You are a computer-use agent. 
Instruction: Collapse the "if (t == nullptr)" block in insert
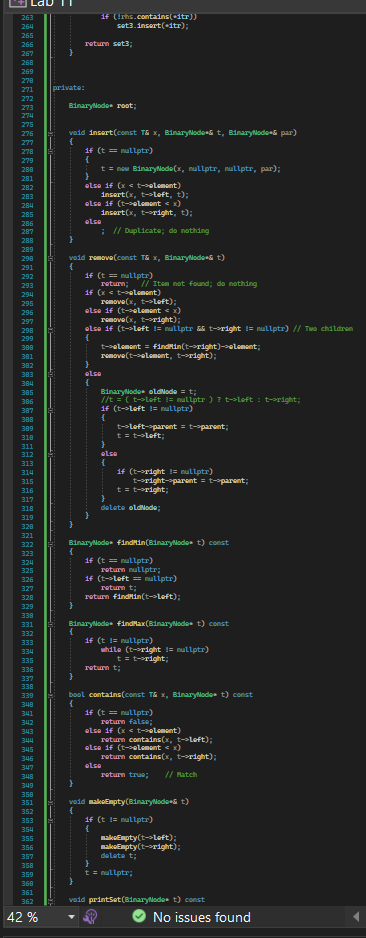tap(51, 151)
